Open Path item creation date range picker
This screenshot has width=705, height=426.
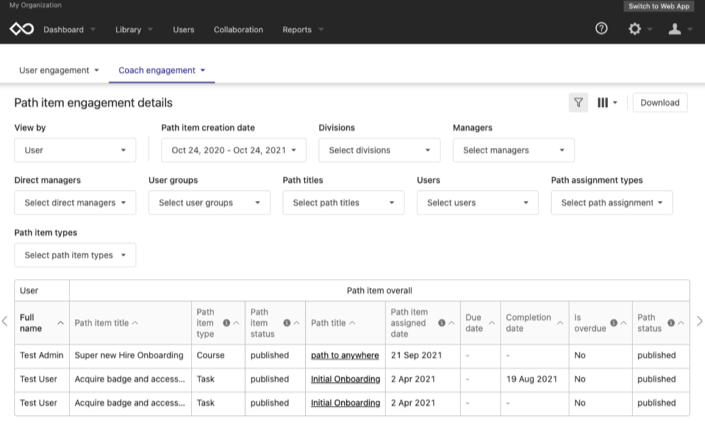tap(234, 150)
